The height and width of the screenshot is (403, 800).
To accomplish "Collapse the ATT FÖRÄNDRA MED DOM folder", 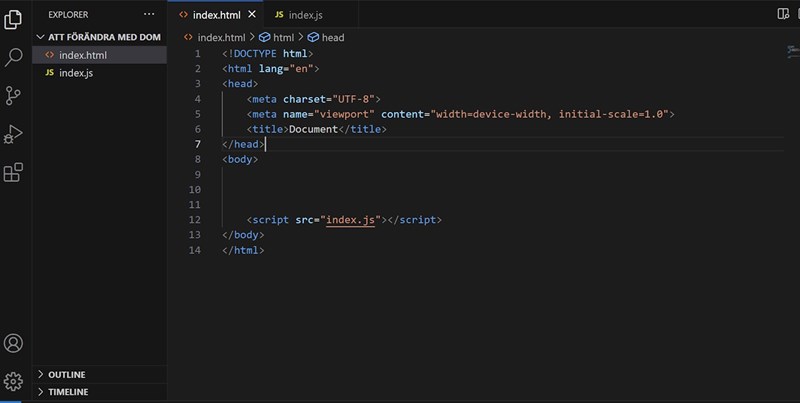I will pyautogui.click(x=41, y=37).
